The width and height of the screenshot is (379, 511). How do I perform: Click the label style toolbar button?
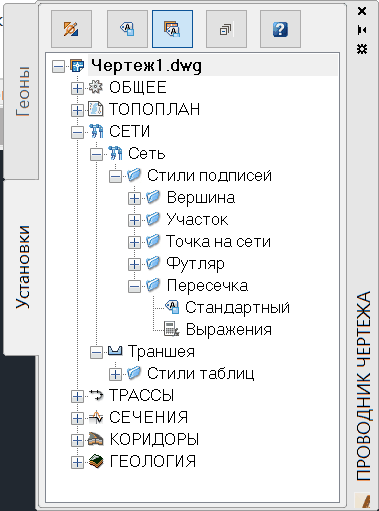point(127,29)
